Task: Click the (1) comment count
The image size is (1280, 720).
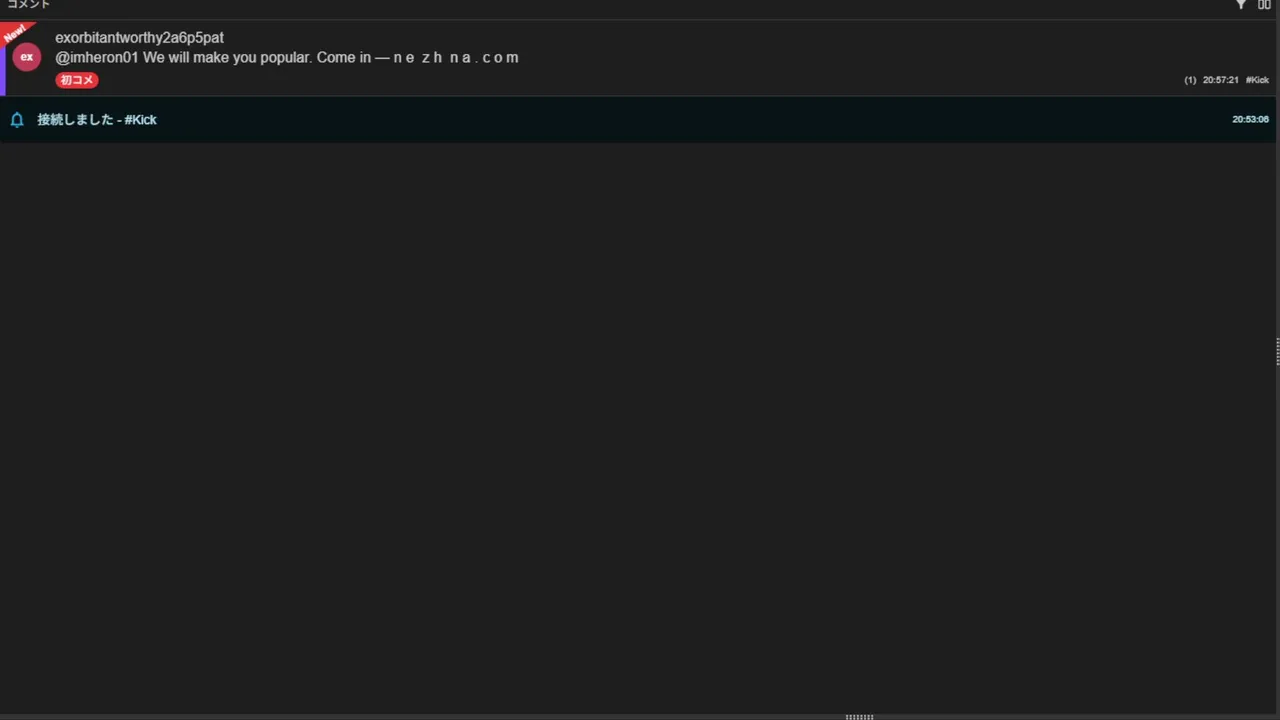Action: [x=1190, y=80]
